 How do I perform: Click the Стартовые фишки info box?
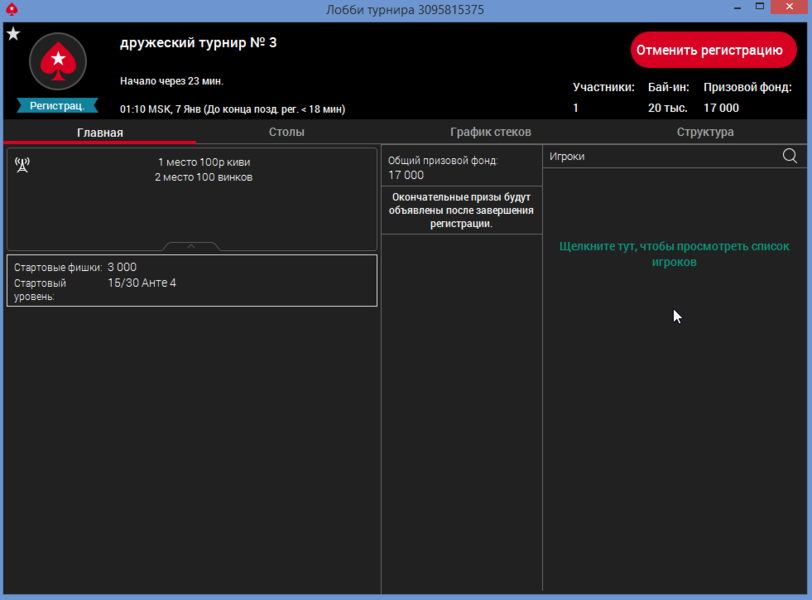(192, 281)
